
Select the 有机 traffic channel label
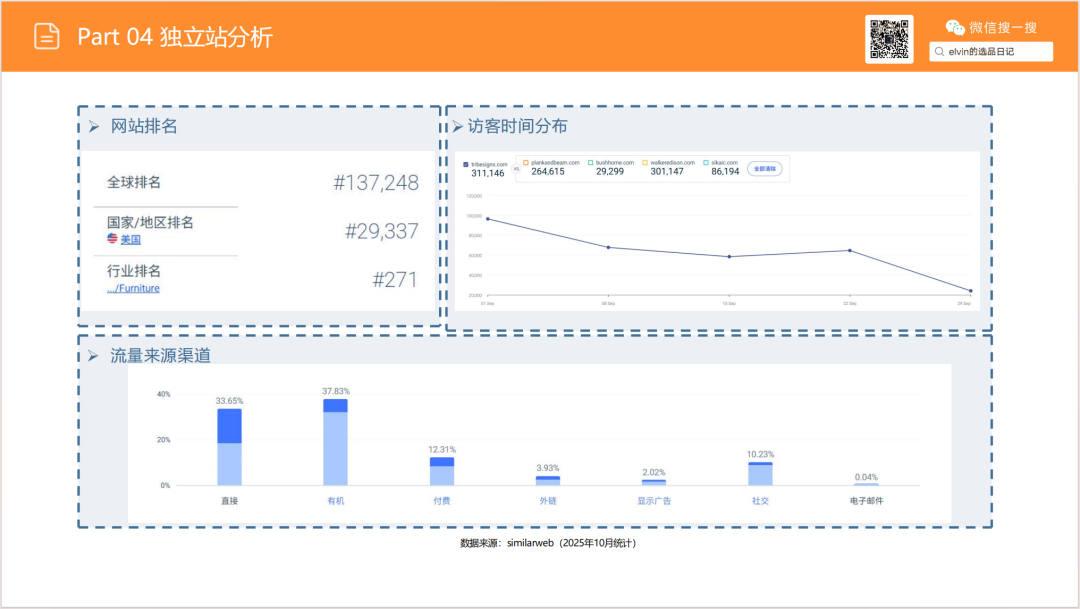pos(335,500)
